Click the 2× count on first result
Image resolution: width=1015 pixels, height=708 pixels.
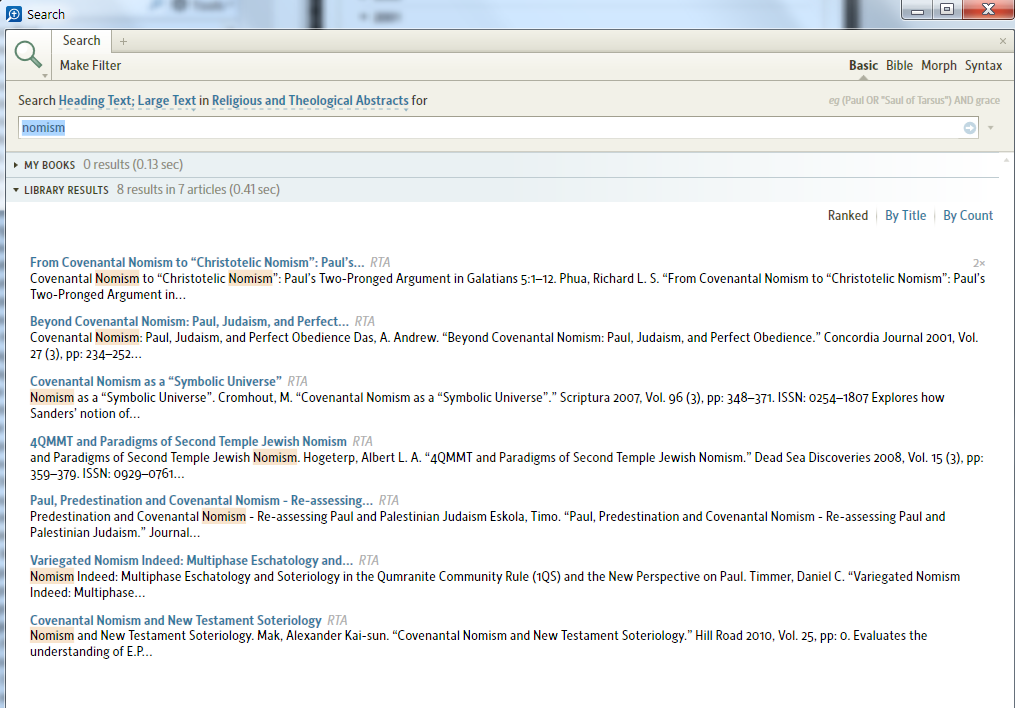pyautogui.click(x=979, y=263)
